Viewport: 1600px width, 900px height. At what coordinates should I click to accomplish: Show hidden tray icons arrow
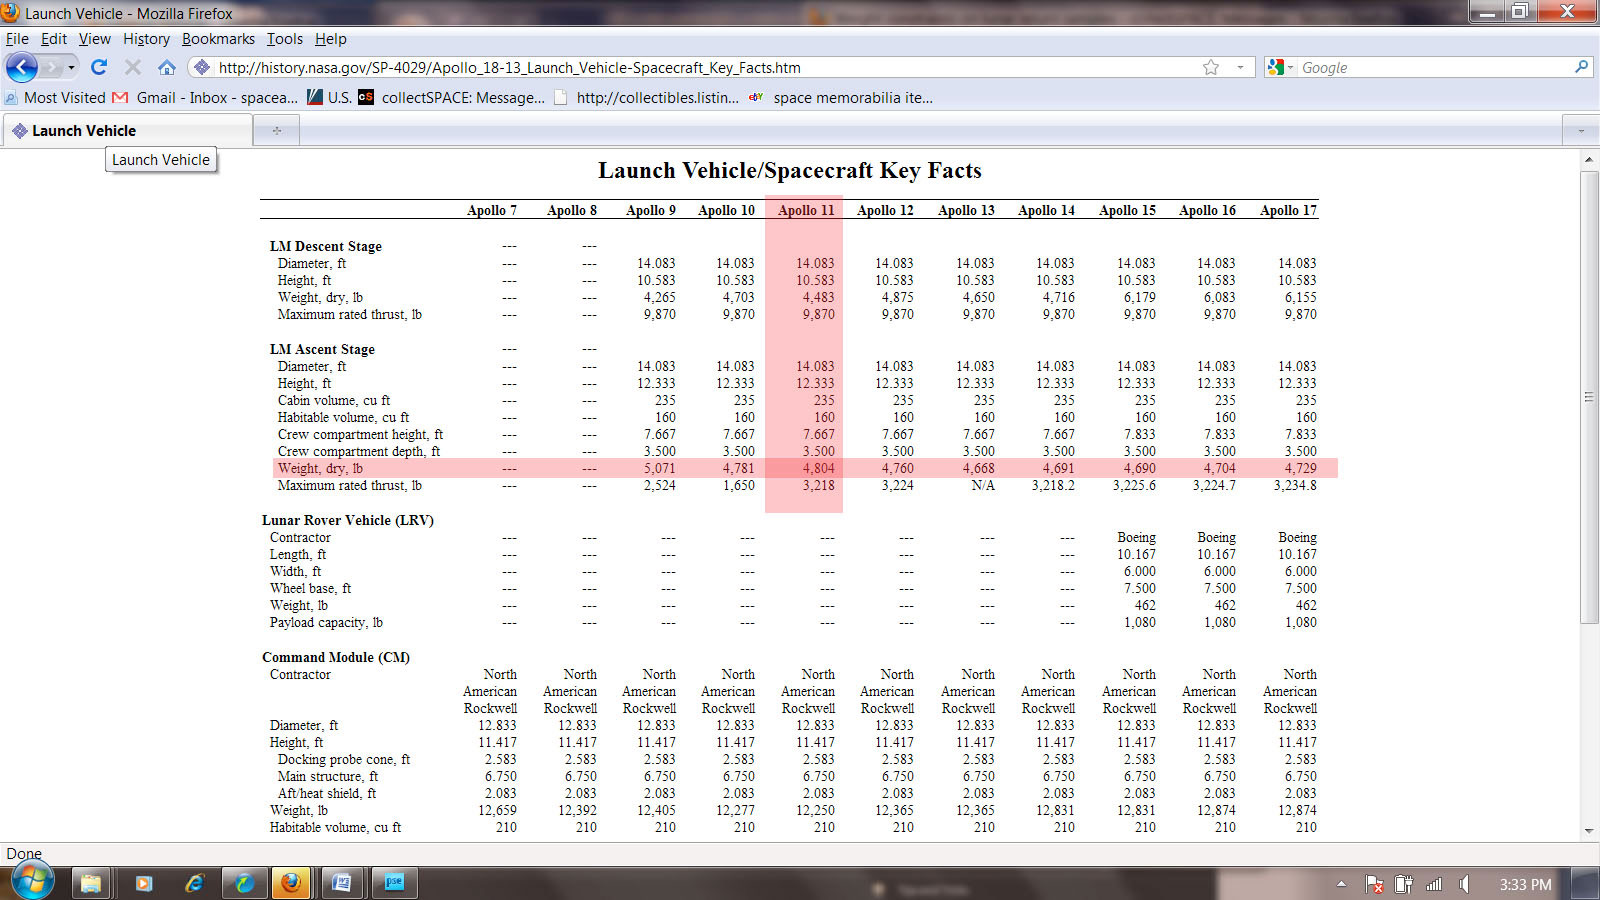(x=1341, y=884)
